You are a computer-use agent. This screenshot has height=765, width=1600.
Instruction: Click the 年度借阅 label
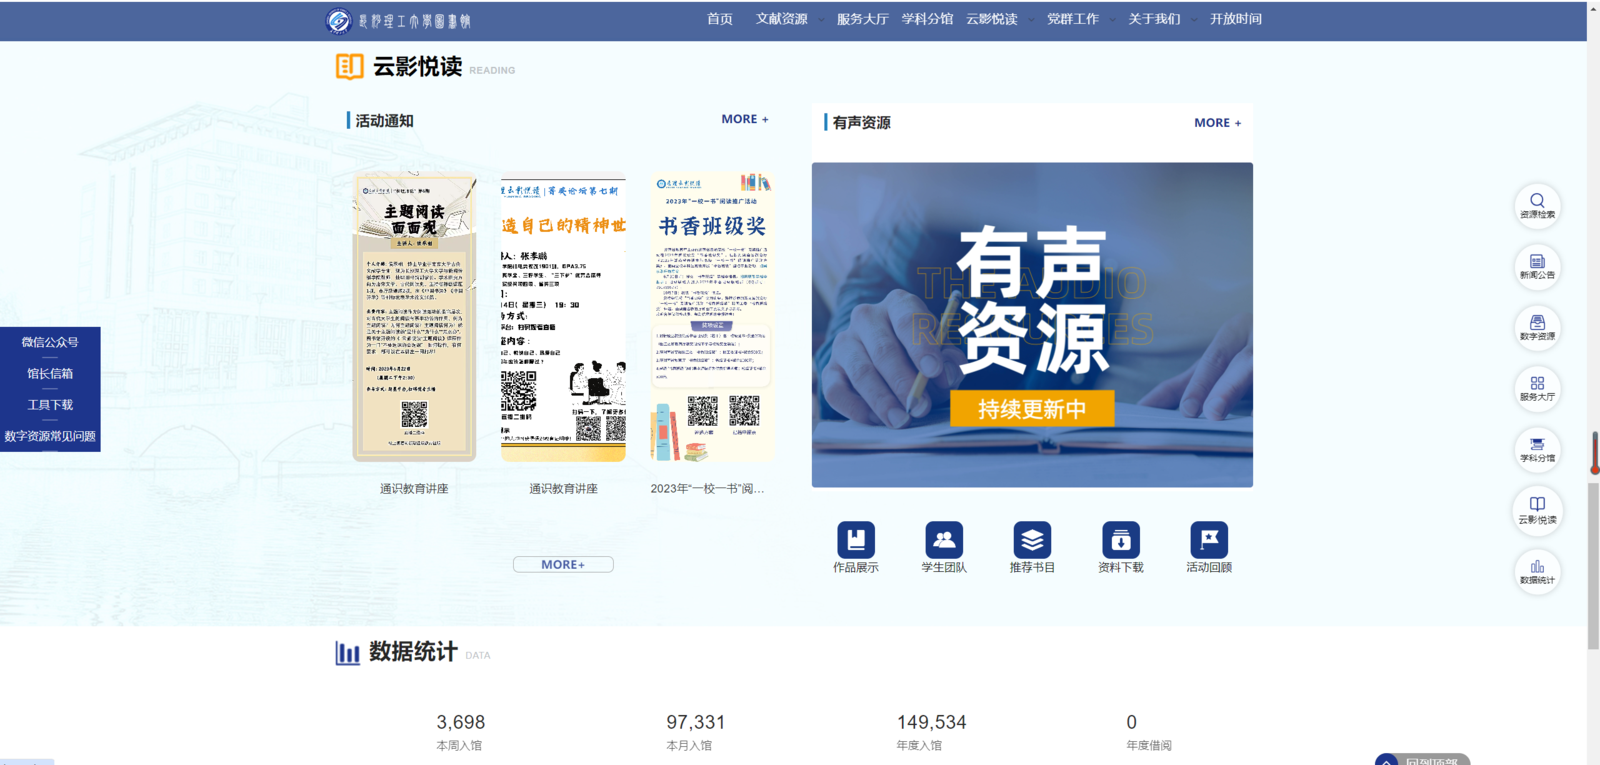click(1149, 745)
